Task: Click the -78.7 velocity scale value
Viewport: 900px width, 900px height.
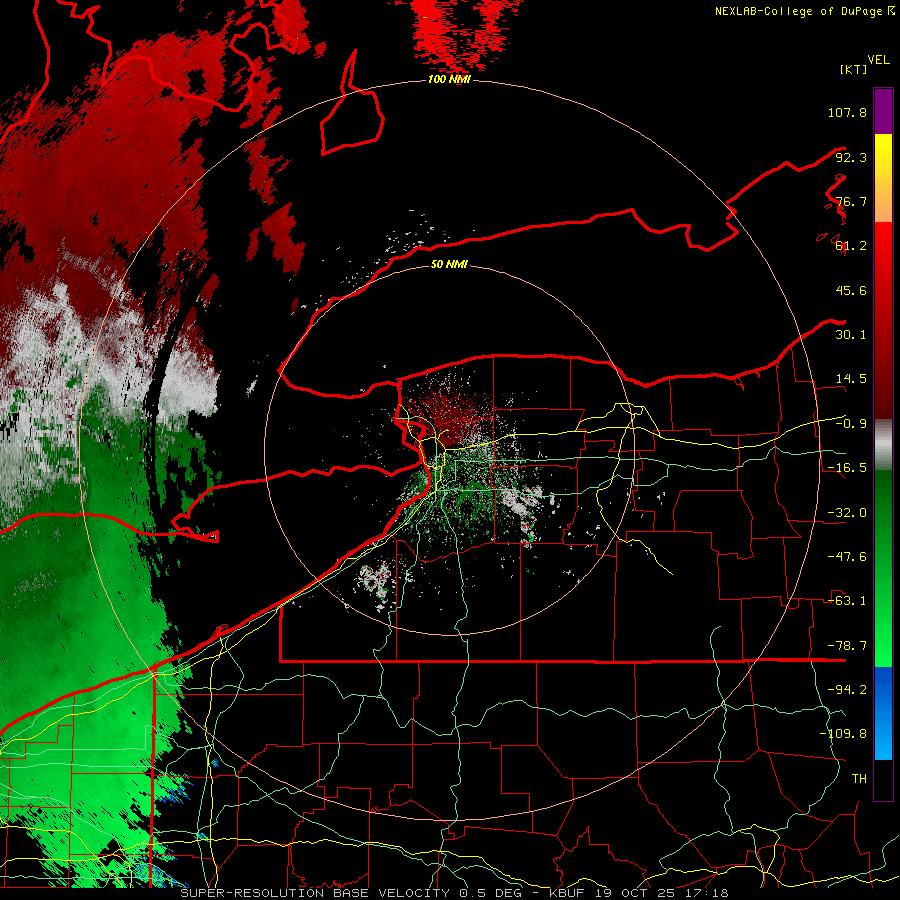Action: pyautogui.click(x=847, y=646)
